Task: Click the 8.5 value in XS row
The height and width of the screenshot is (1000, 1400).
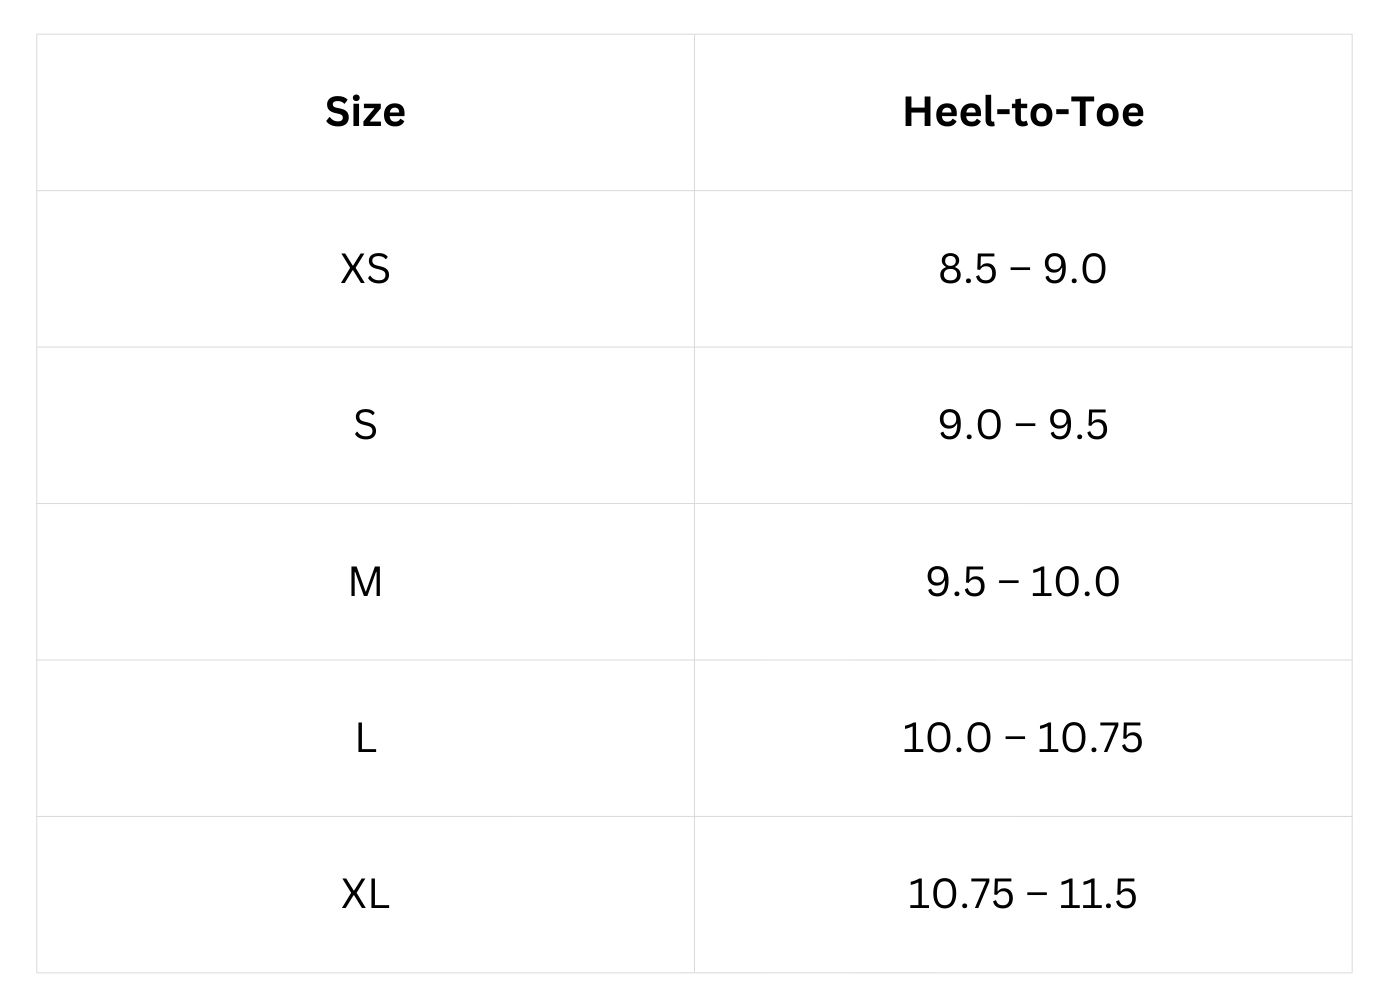Action: [x=967, y=269]
